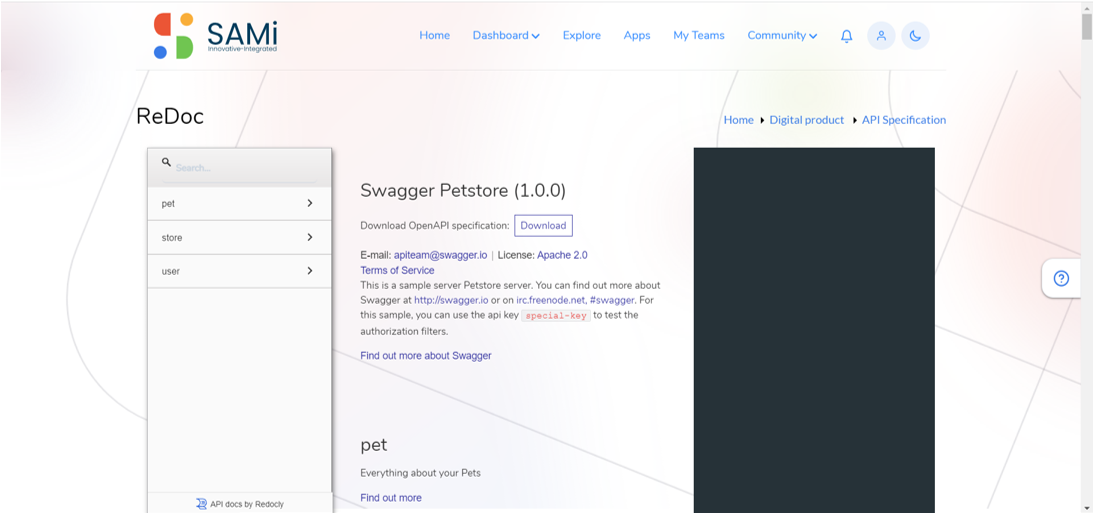Viewport: 1096px width, 515px height.
Task: Click Find out more about Swagger
Action: coord(426,356)
